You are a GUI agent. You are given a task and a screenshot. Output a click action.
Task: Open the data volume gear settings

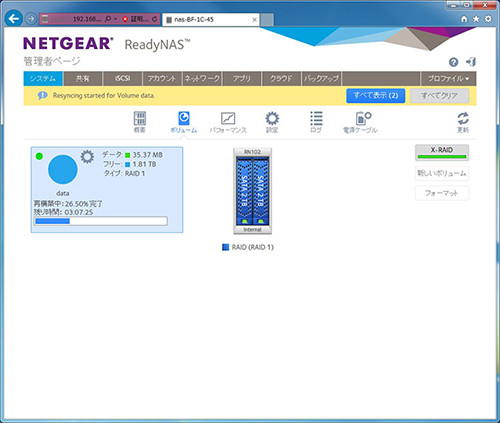point(87,157)
